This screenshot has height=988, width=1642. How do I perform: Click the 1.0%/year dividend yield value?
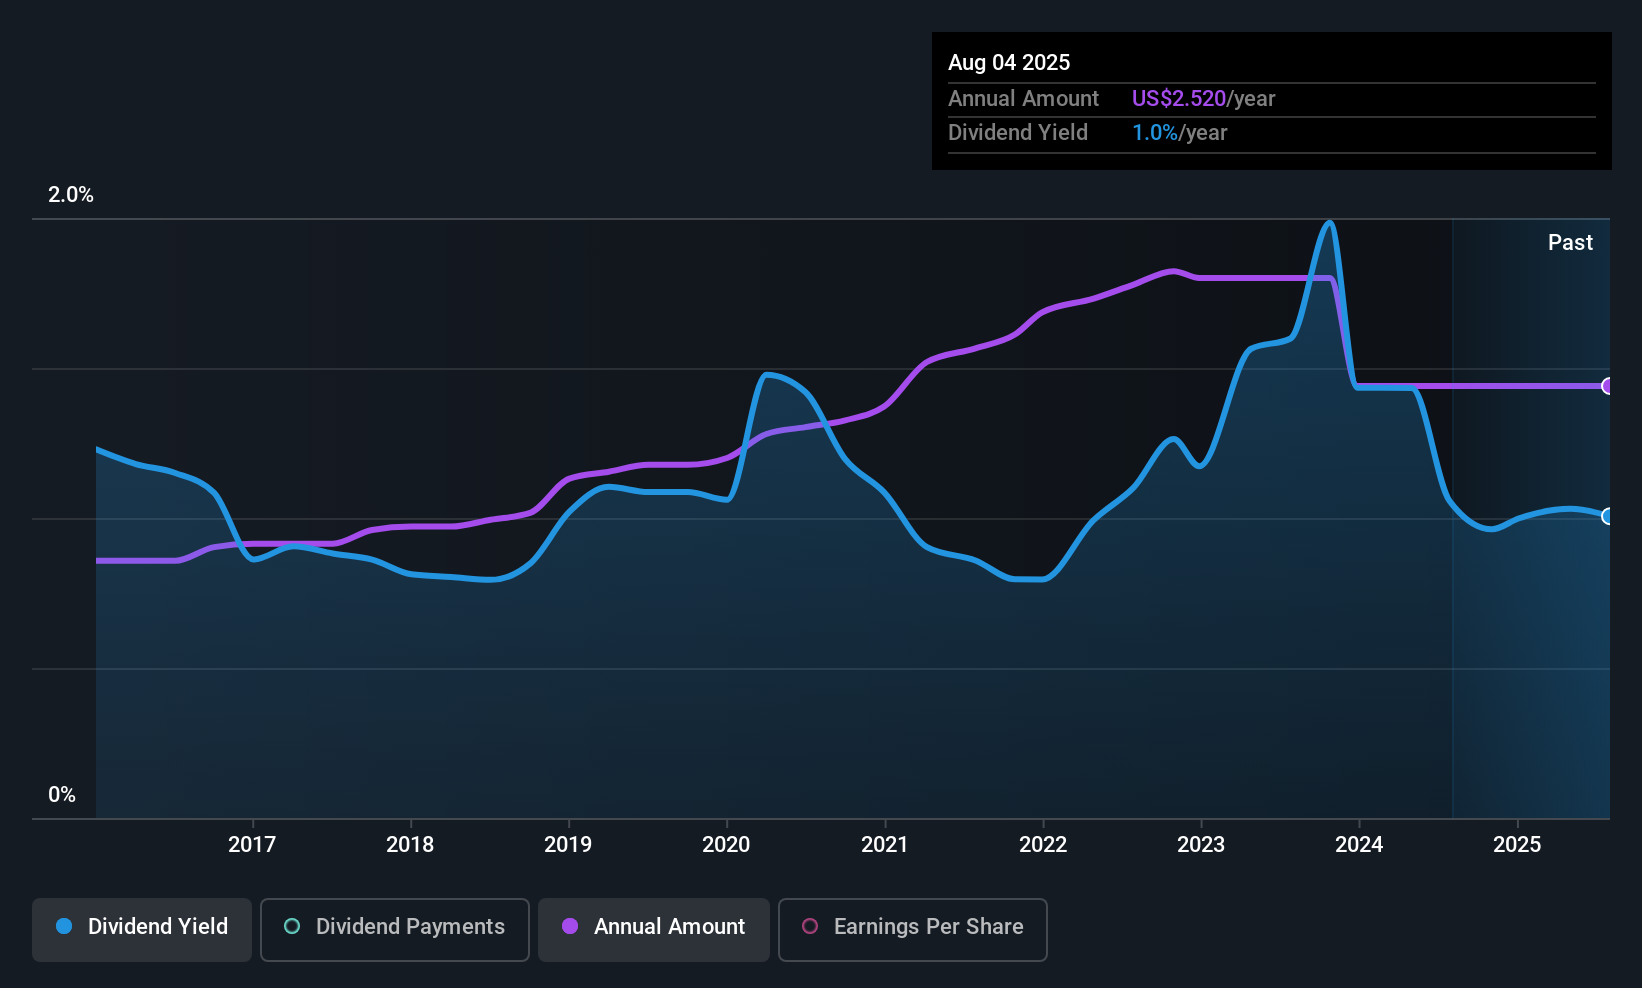[x=1179, y=133]
